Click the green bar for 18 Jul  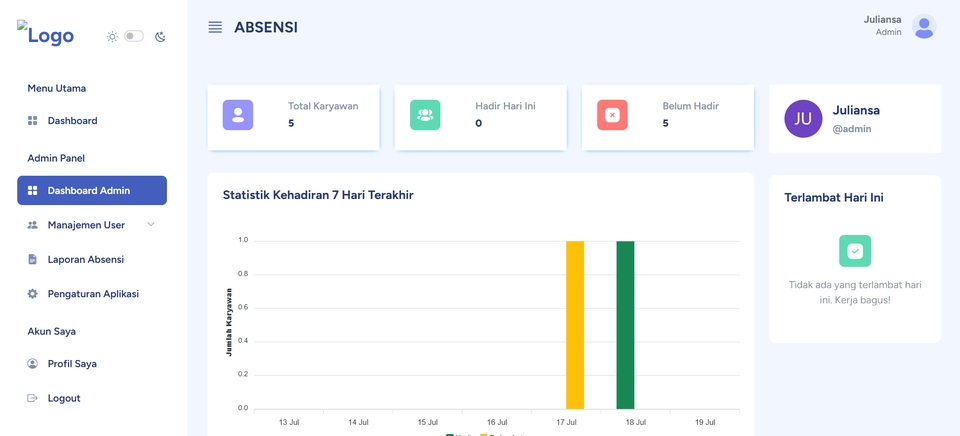pyautogui.click(x=625, y=325)
